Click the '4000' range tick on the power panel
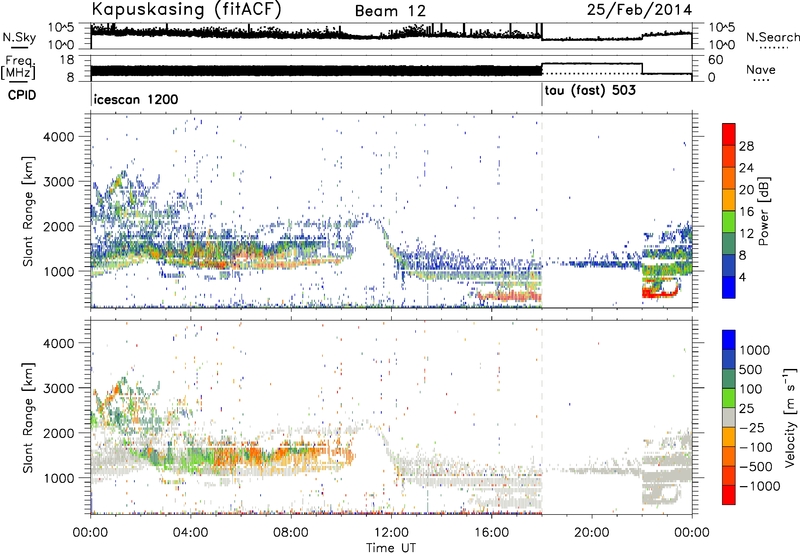Image resolution: width=800 pixels, height=554 pixels. [x=58, y=137]
